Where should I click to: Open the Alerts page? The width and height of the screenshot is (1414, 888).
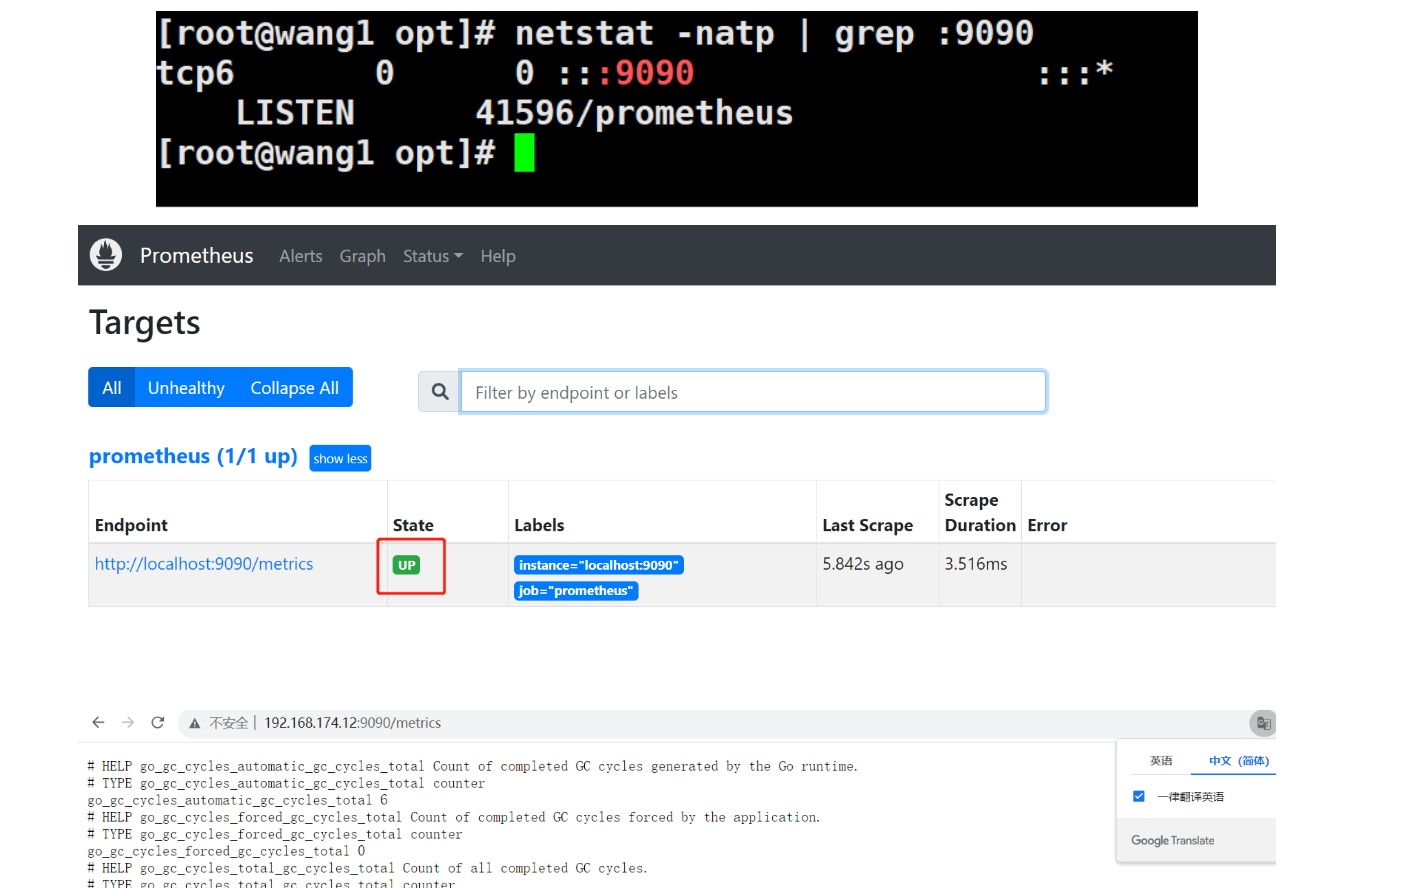[301, 256]
